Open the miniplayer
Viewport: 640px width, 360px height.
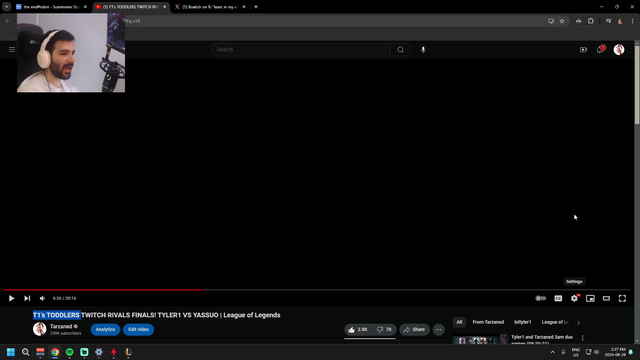[590, 298]
